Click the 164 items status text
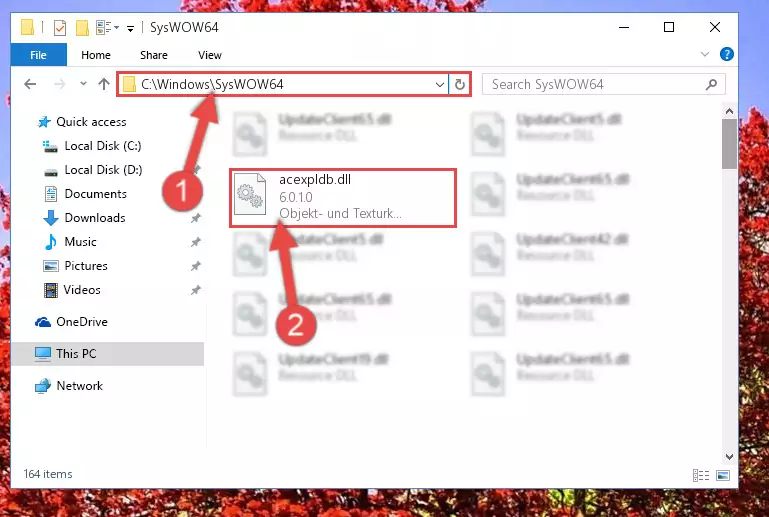 [x=48, y=474]
